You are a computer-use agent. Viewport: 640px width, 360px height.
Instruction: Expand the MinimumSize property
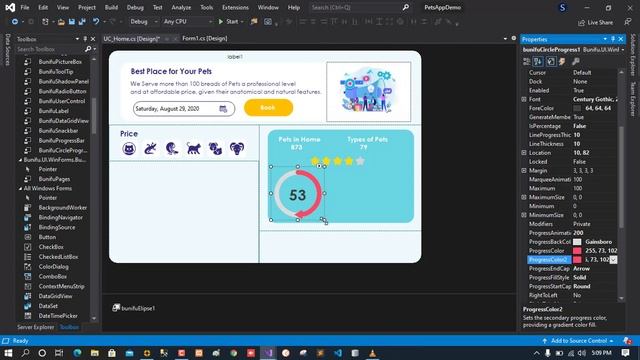coord(524,215)
